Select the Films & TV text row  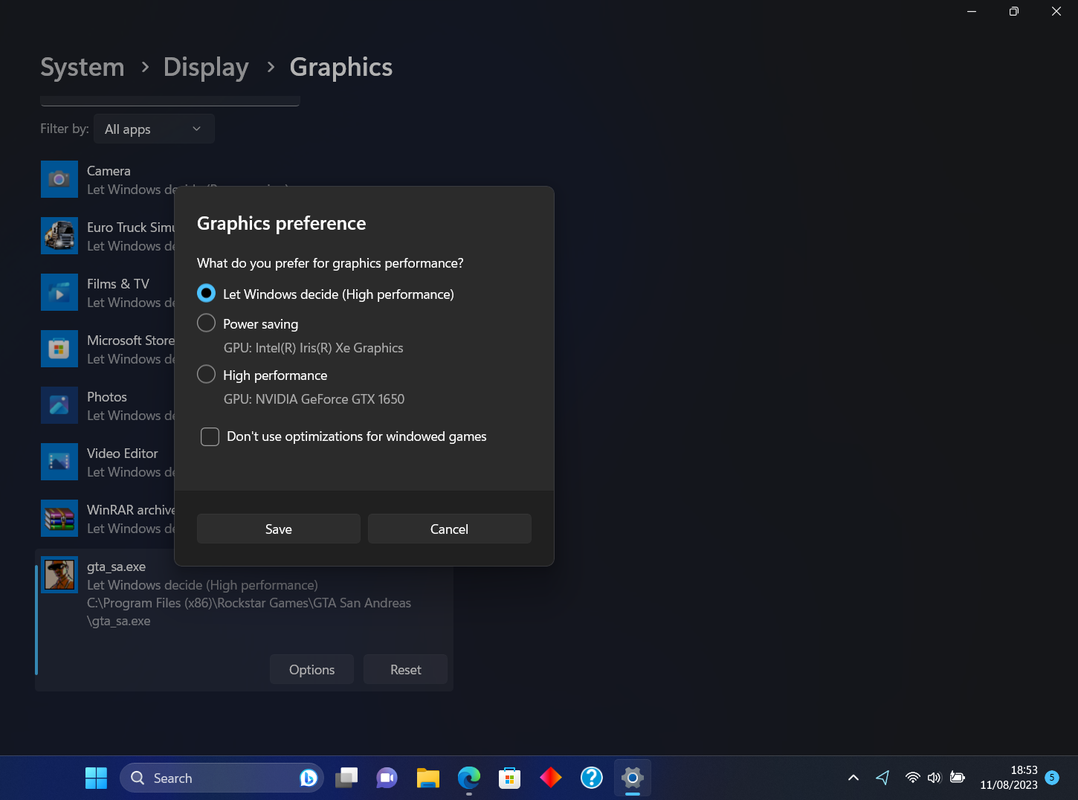click(x=118, y=284)
